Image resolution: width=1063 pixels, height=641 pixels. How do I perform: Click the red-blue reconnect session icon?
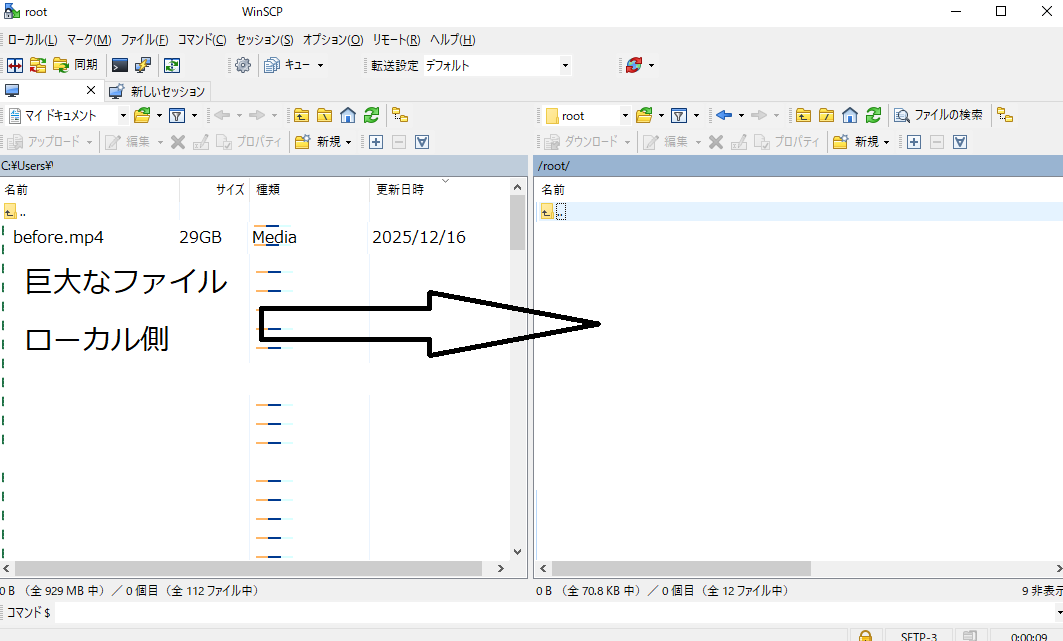click(x=634, y=65)
